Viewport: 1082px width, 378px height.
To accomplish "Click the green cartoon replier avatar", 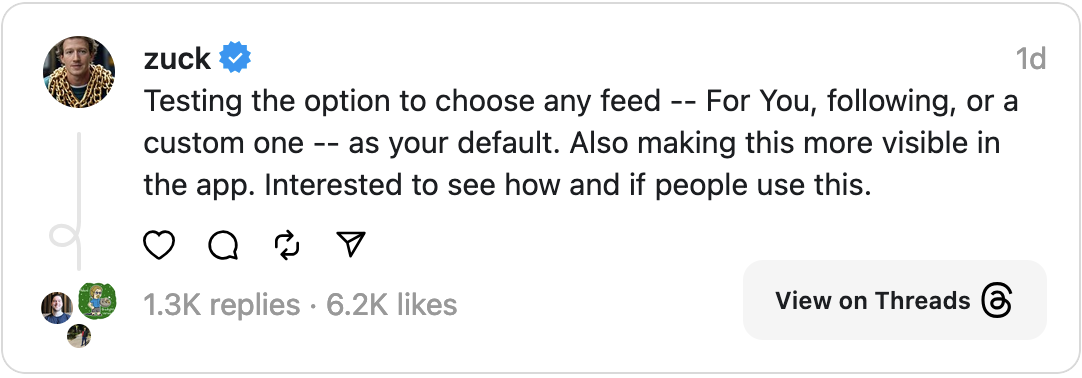I will [97, 301].
